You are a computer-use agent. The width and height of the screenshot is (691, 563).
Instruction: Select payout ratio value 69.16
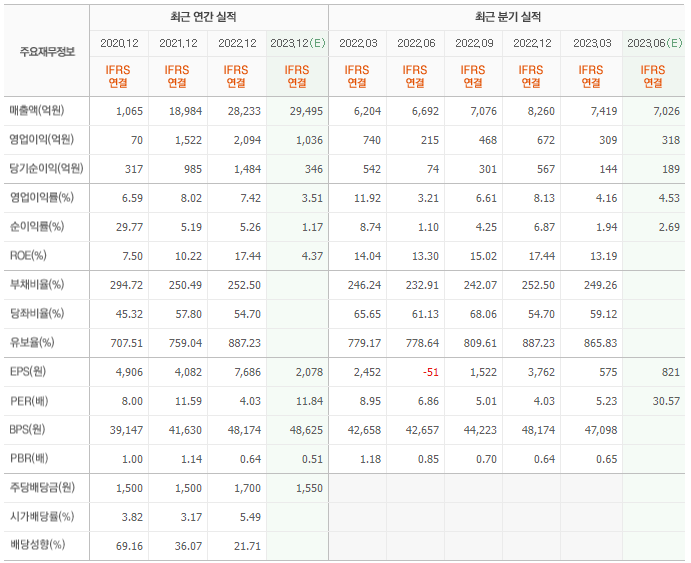click(129, 546)
